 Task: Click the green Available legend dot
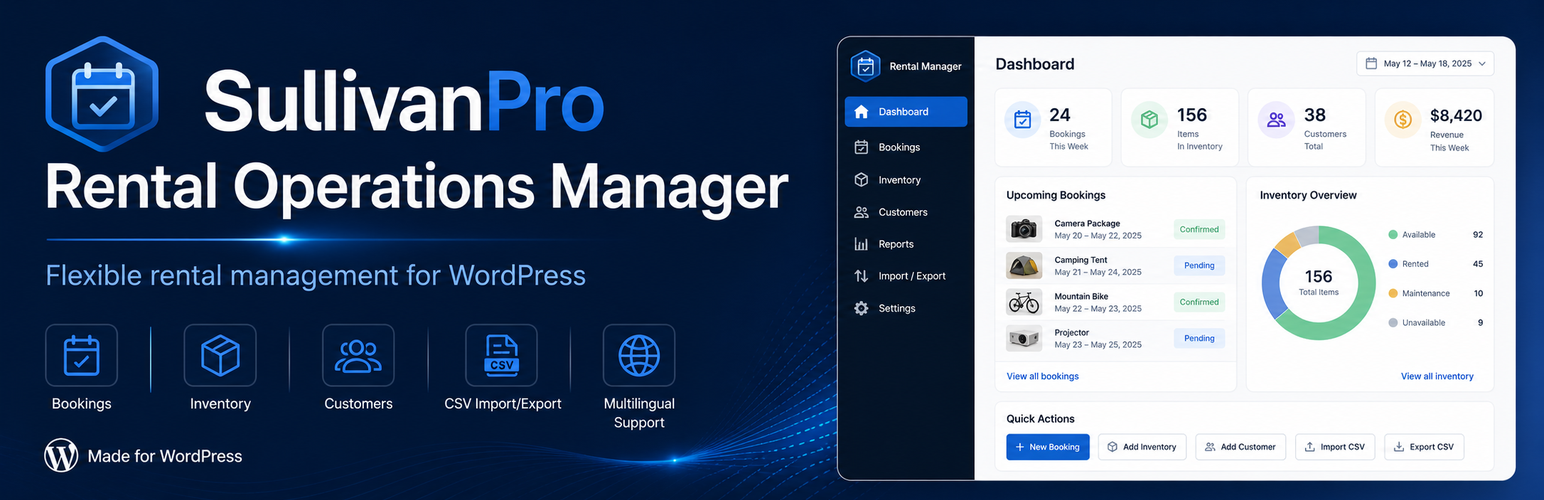pyautogui.click(x=1393, y=234)
